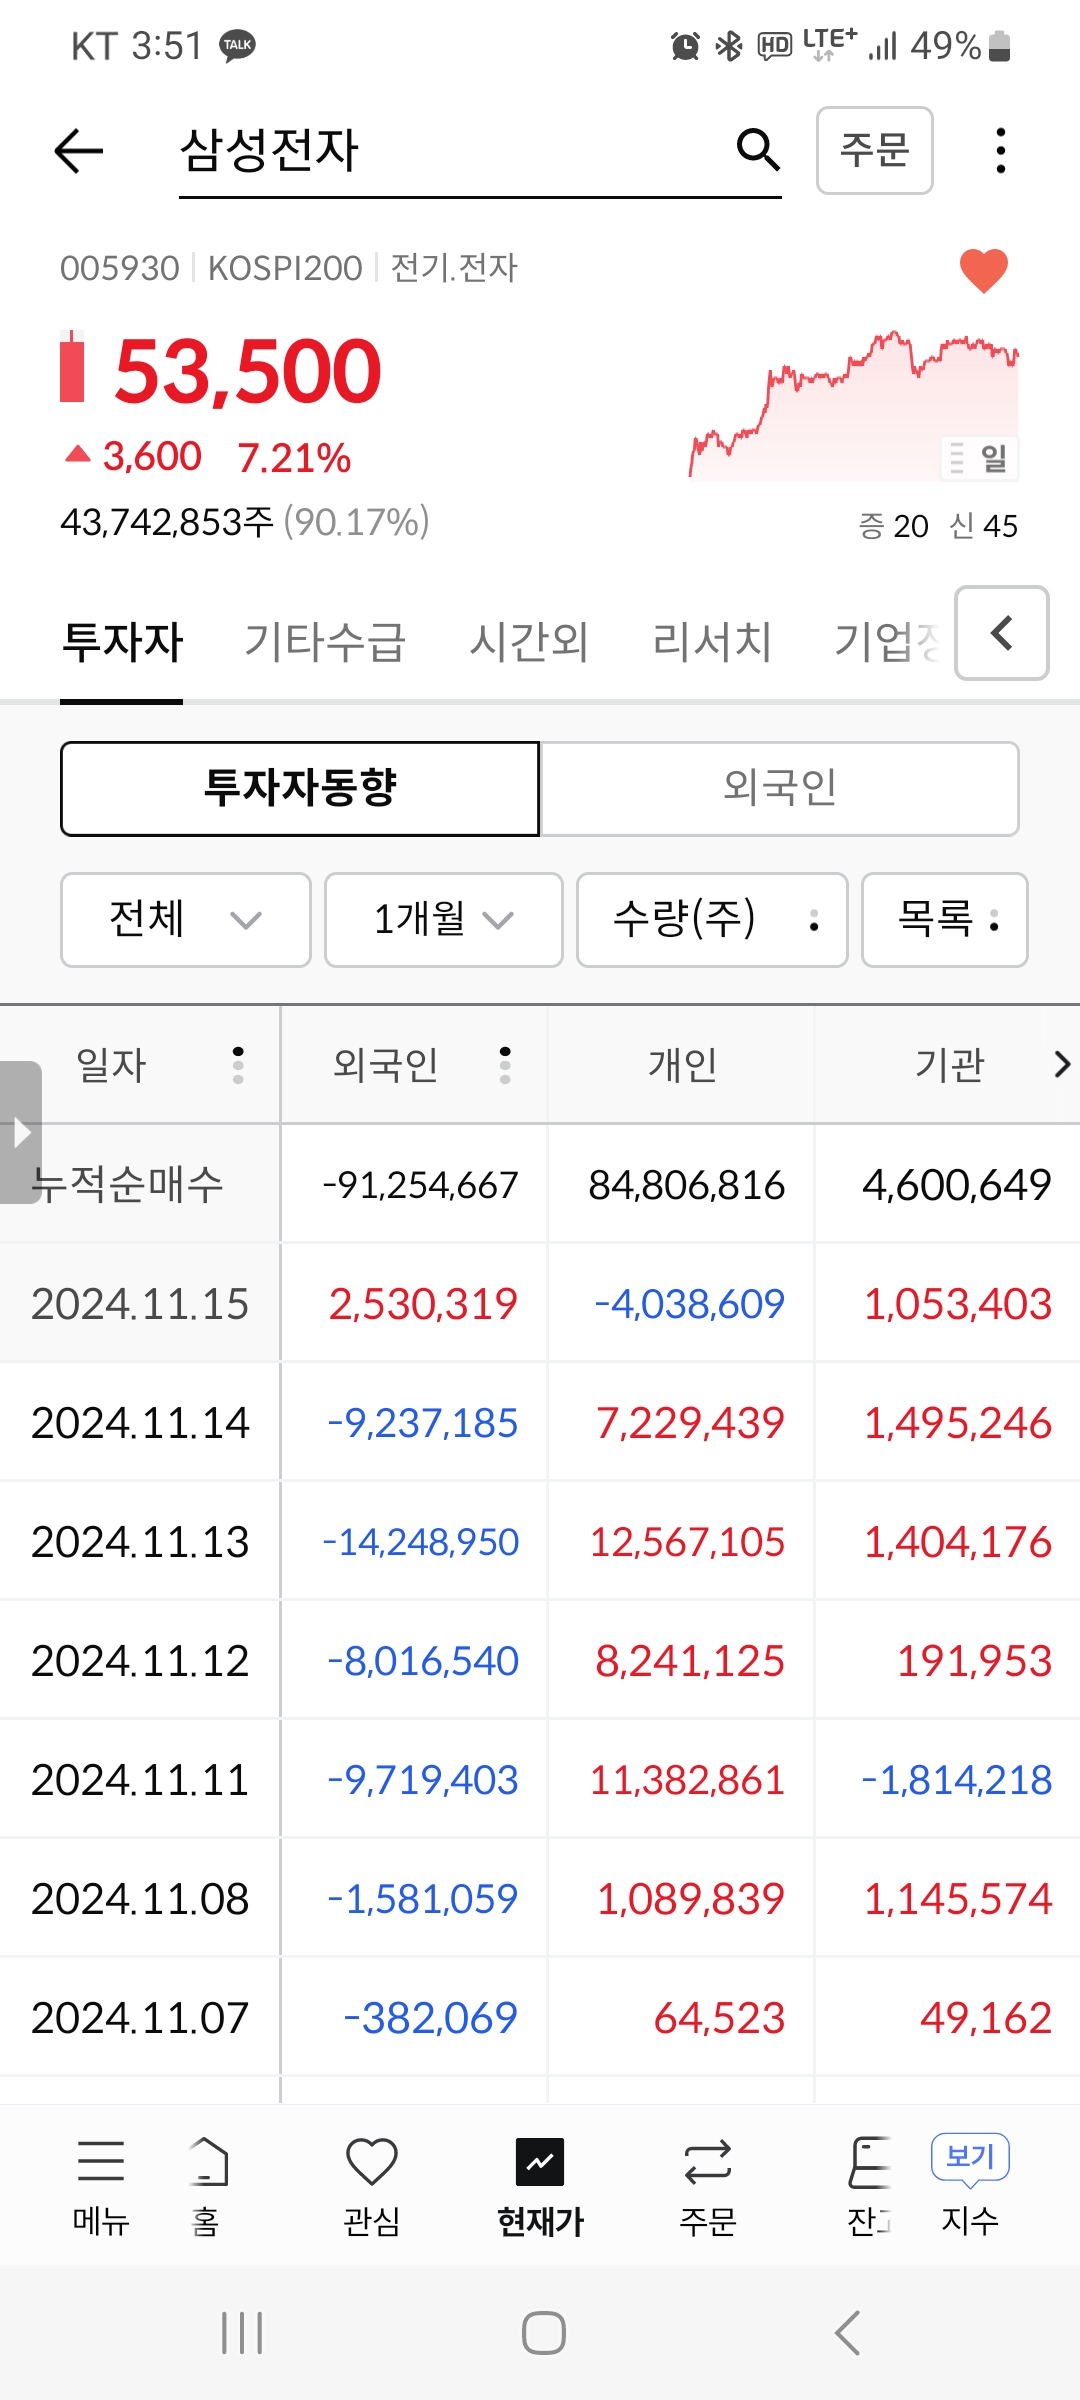Expand the left side panel handle
This screenshot has height=2400, width=1080.
click(20, 1132)
